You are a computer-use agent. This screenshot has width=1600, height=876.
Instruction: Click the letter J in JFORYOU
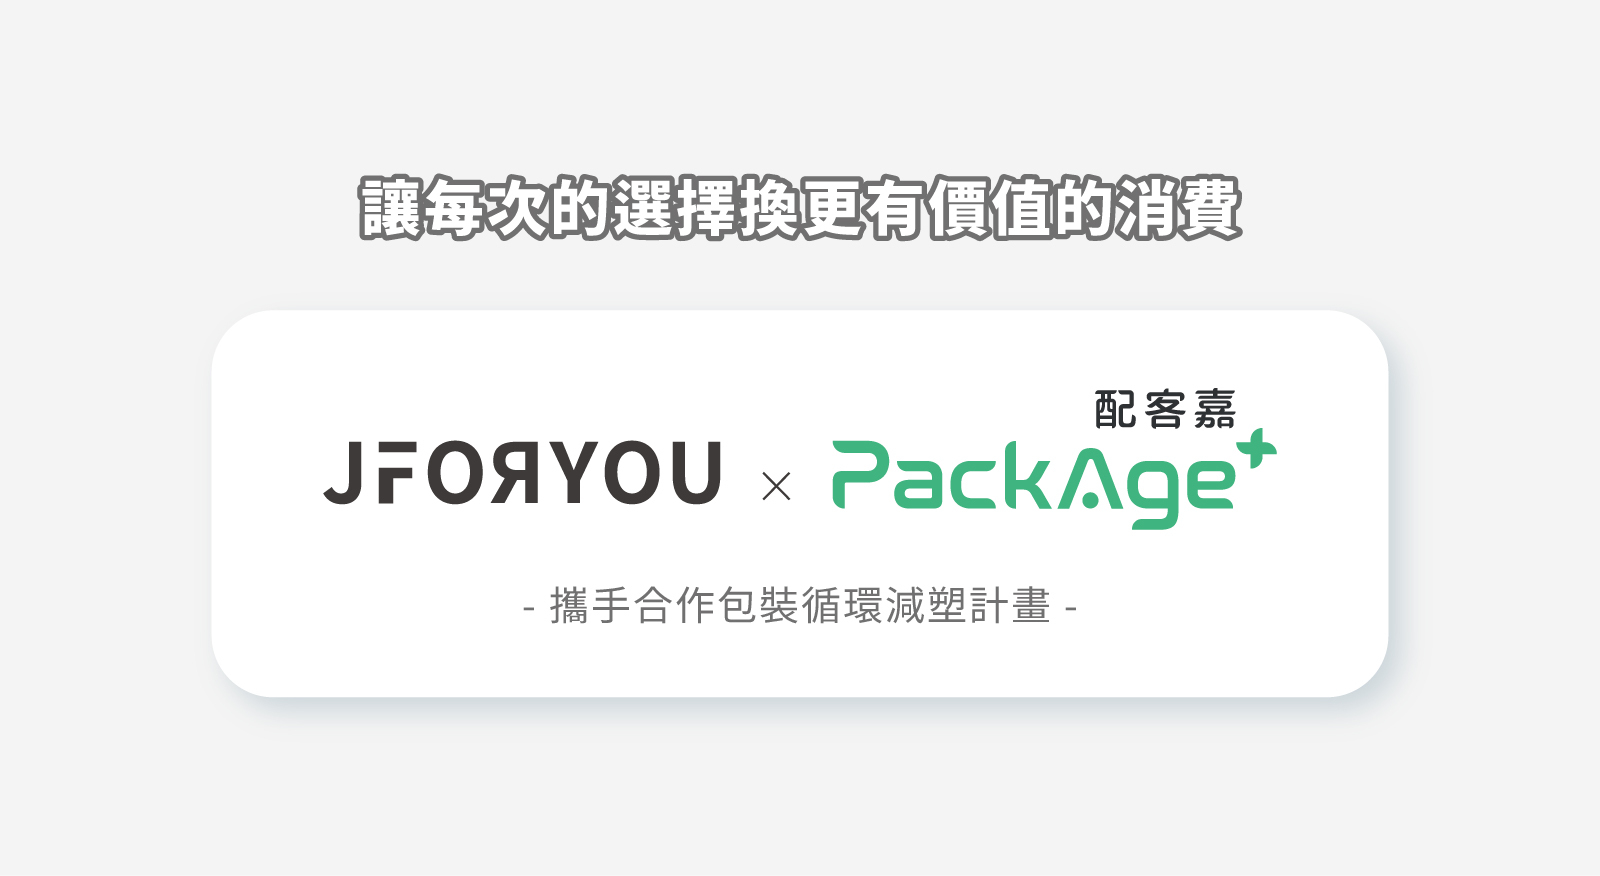[x=342, y=473]
